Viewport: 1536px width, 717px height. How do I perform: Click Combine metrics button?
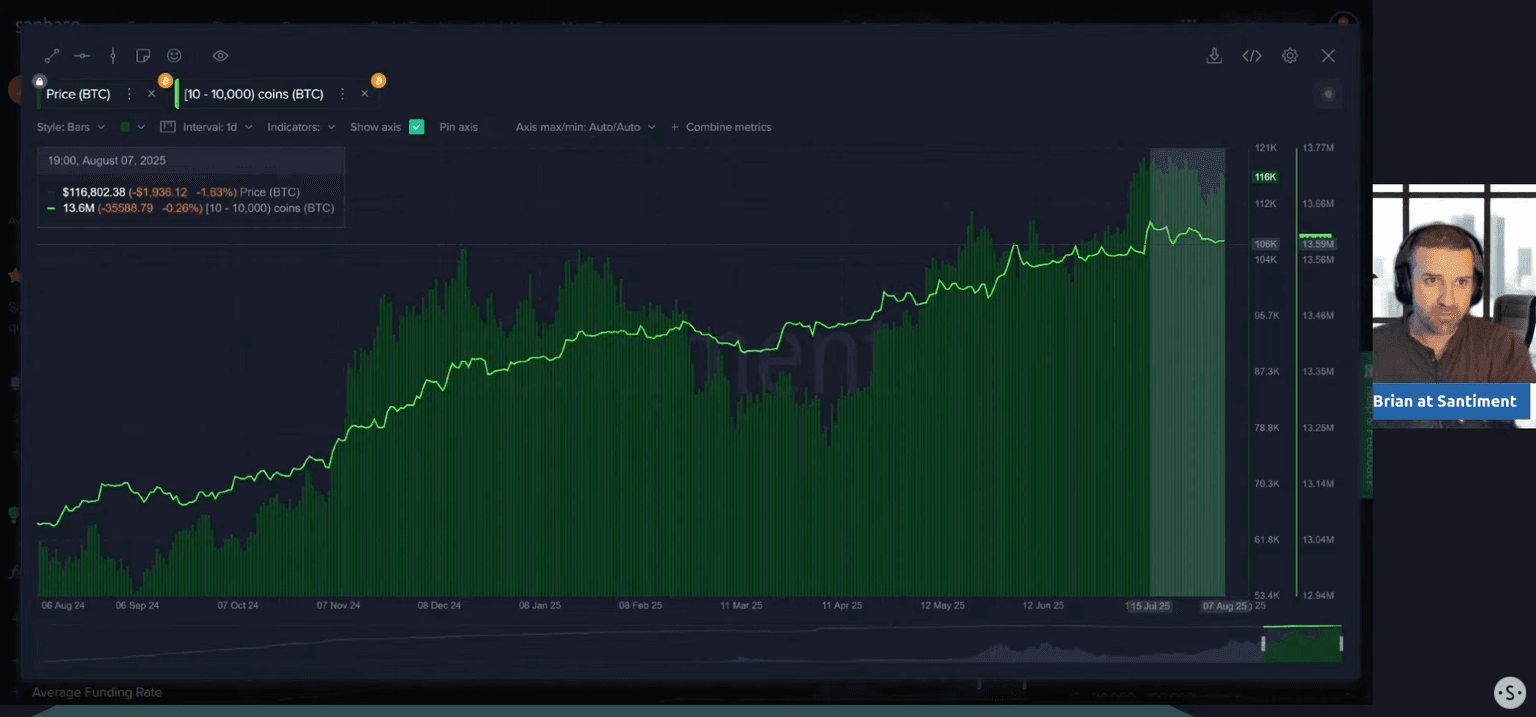click(x=721, y=127)
